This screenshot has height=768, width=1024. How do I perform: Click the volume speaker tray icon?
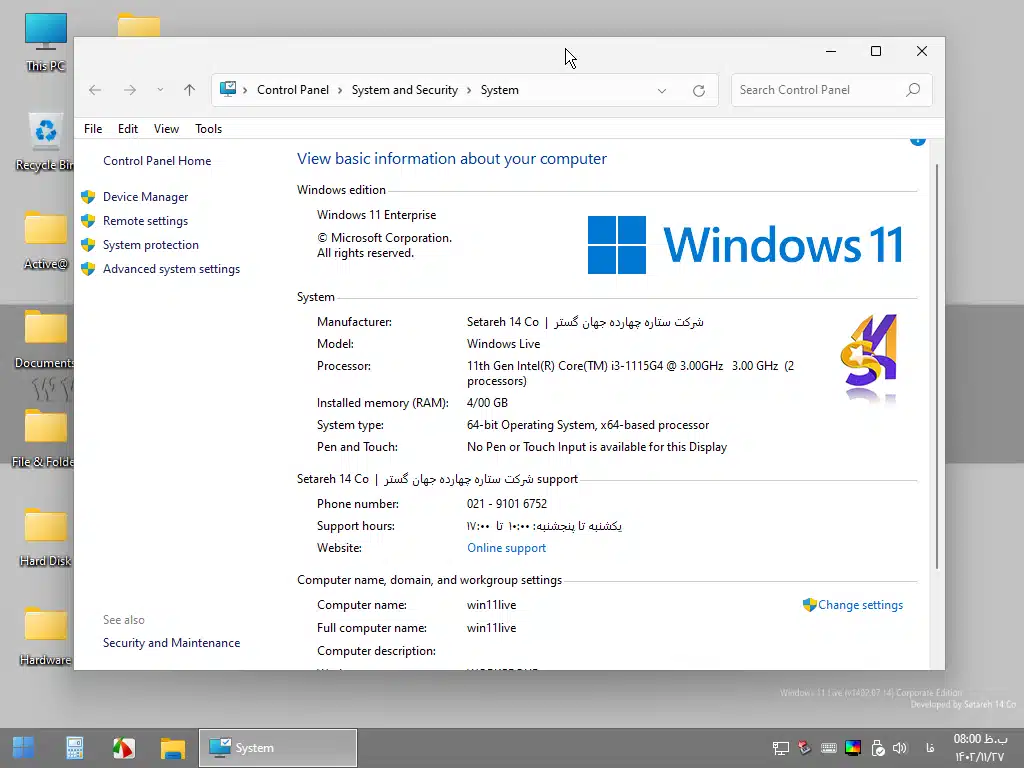coord(899,748)
